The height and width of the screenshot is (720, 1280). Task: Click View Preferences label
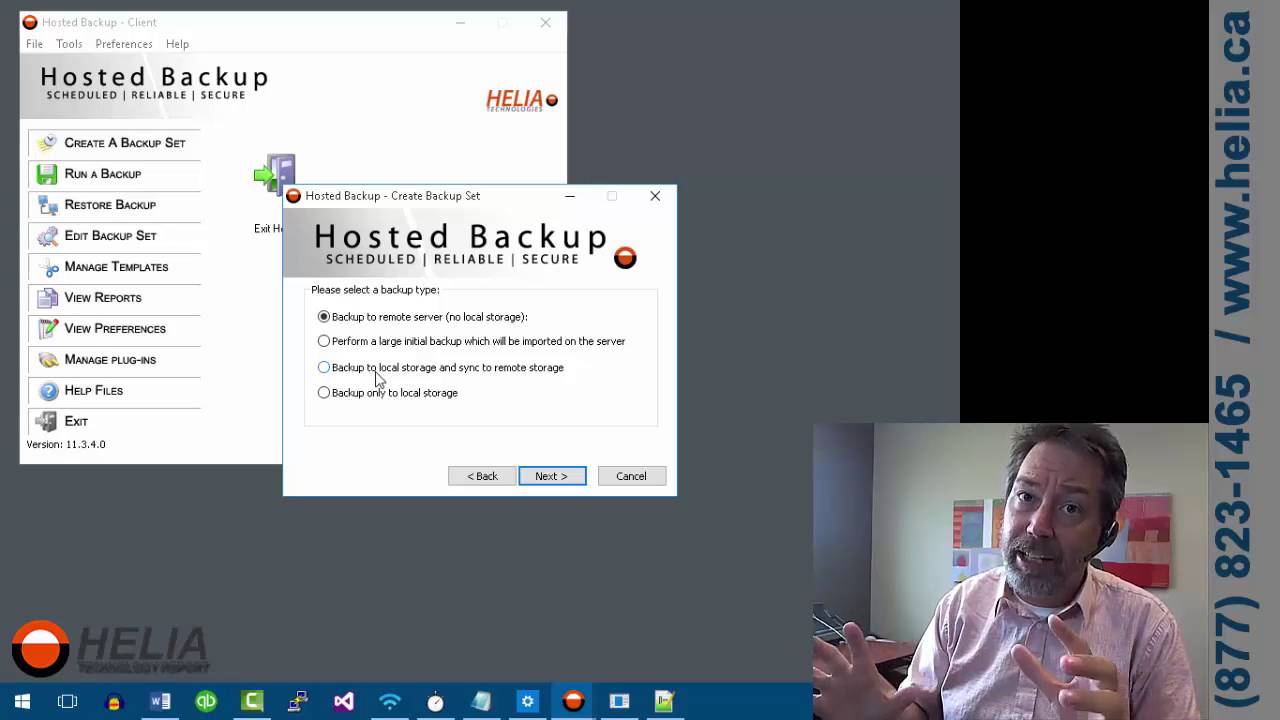pos(115,329)
